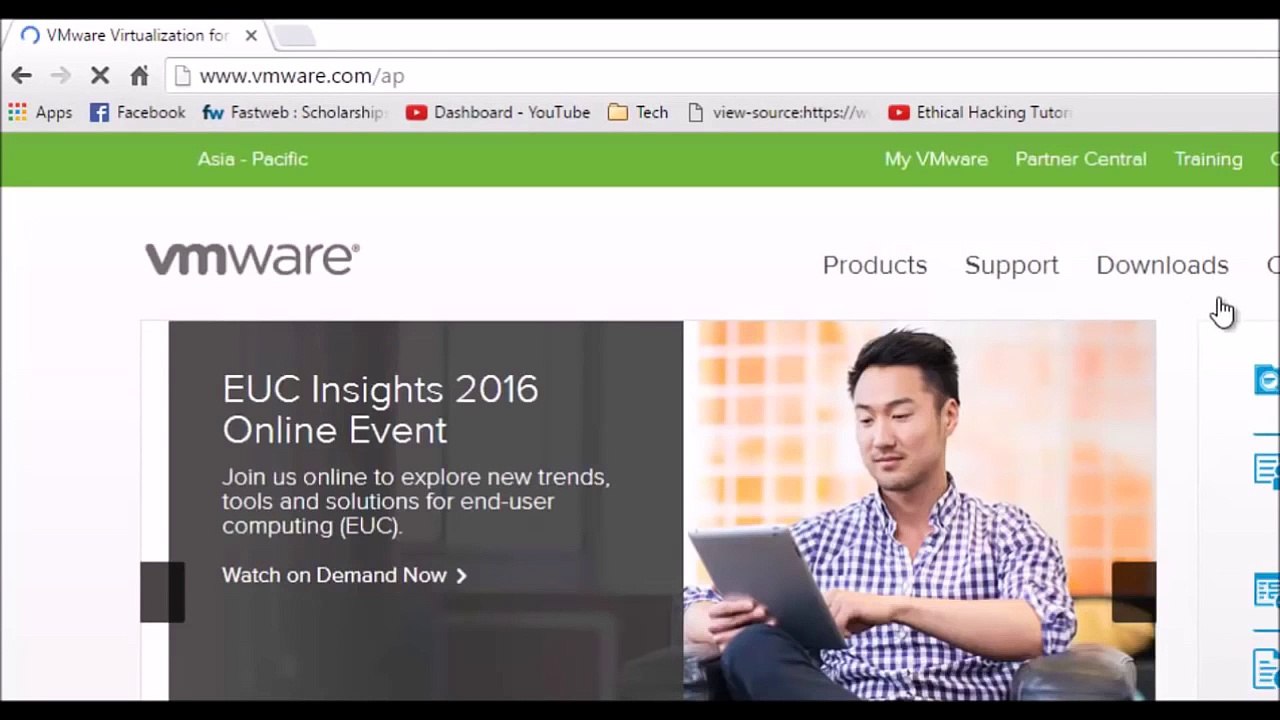Screen dimensions: 1280x720
Task: Open Dashboard - YouTube bookmark
Action: (x=498, y=113)
